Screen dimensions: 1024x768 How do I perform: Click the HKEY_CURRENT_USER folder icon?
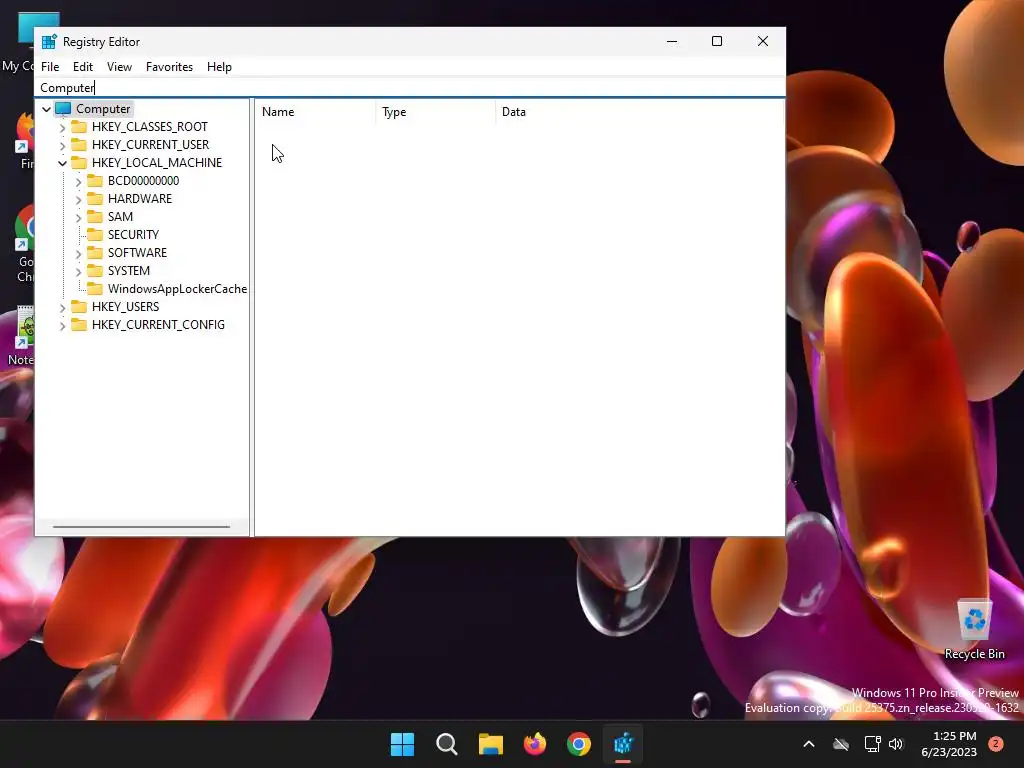pos(79,144)
